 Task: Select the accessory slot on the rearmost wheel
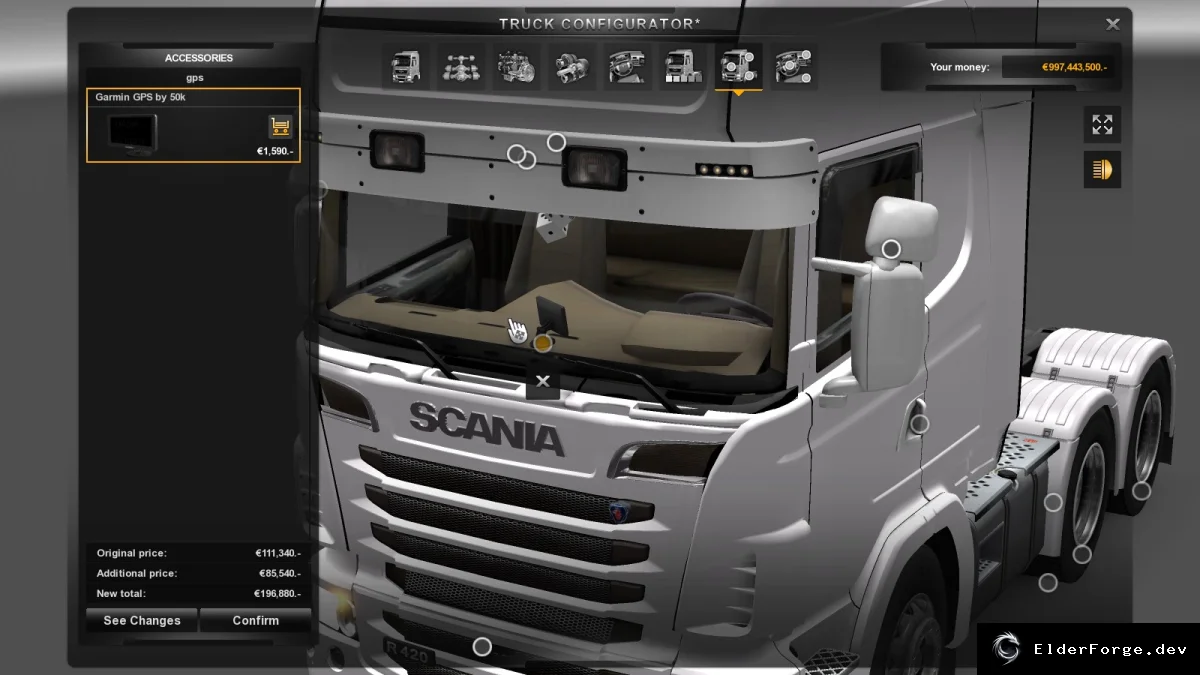(1141, 491)
